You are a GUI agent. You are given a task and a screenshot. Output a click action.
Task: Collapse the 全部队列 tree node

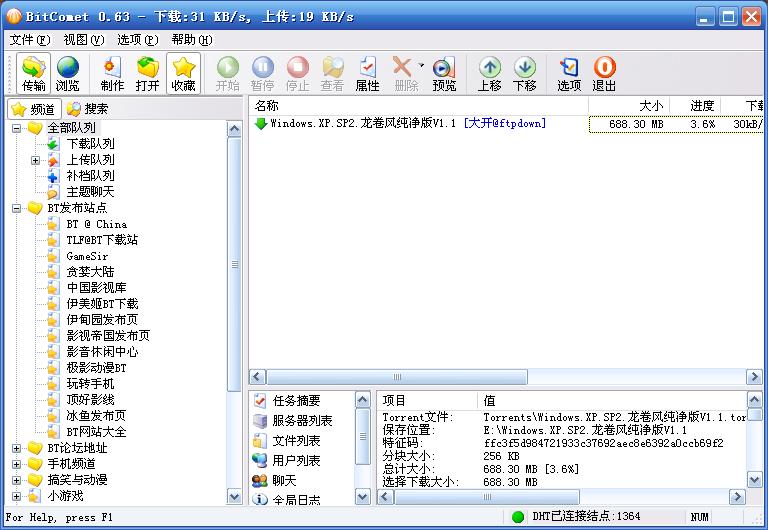point(16,128)
